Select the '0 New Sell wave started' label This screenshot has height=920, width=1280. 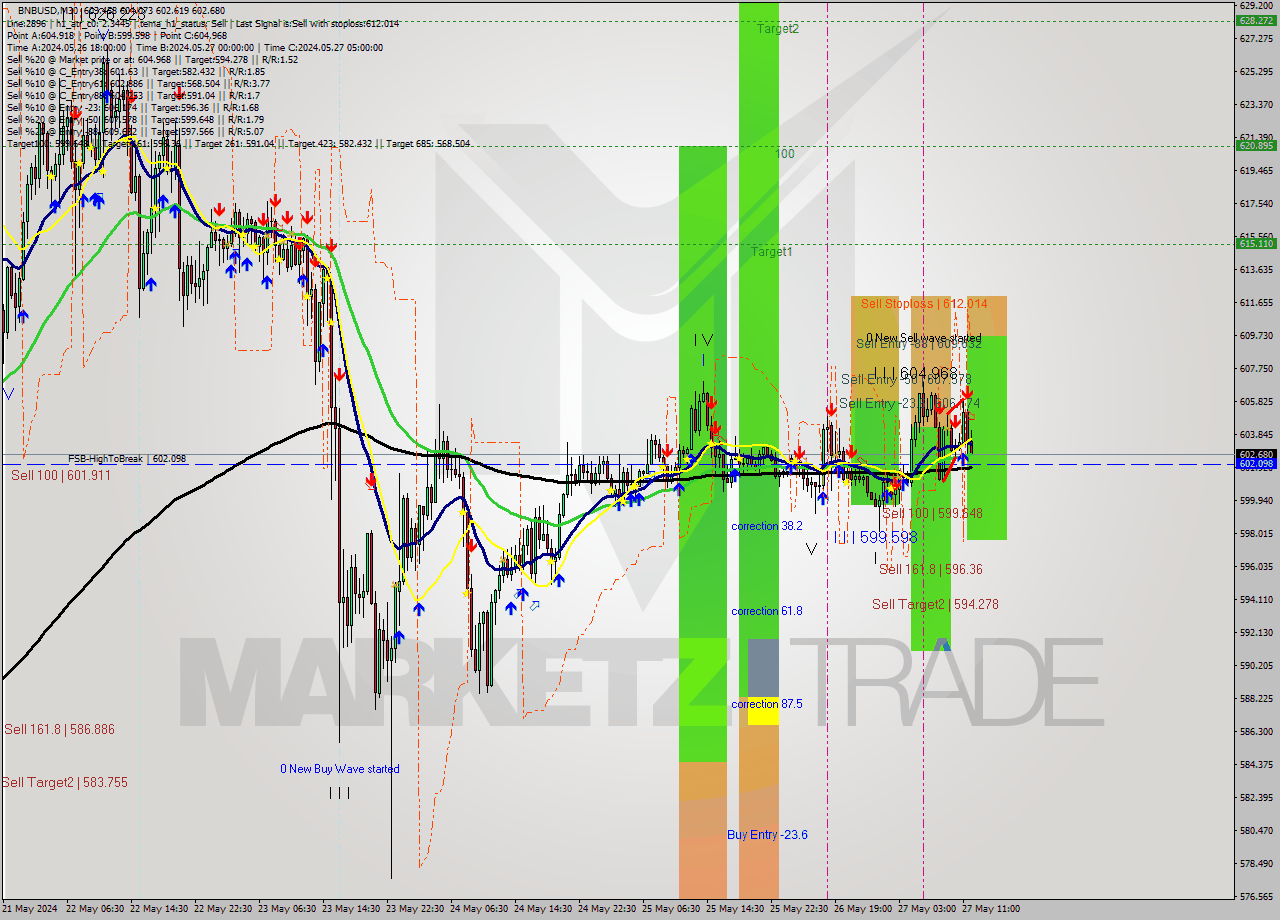[924, 338]
